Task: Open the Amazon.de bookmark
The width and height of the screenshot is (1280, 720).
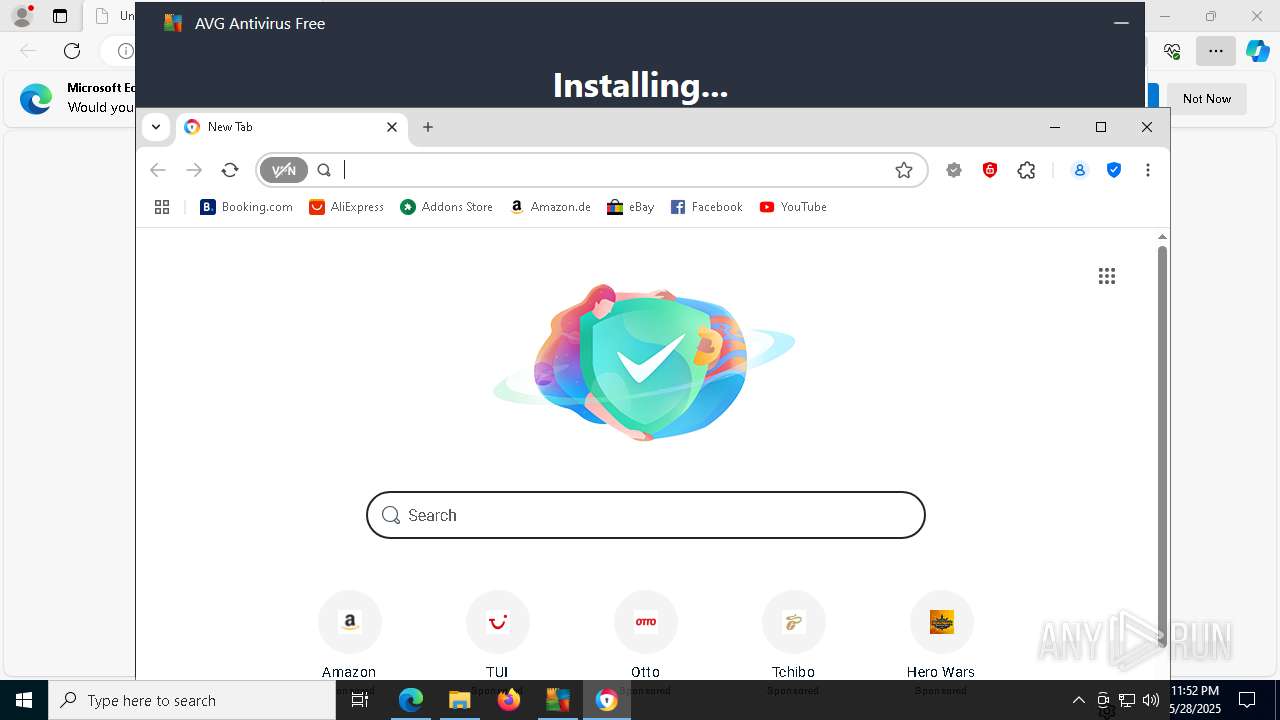Action: [x=550, y=207]
